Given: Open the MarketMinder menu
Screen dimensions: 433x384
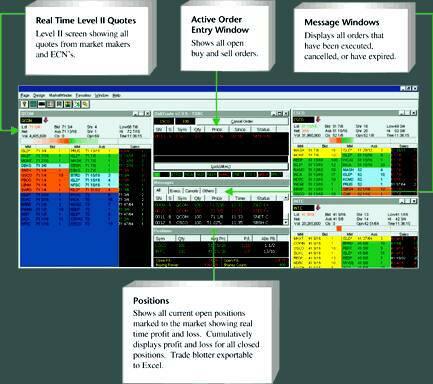Looking at the screenshot, I should click(x=60, y=95).
